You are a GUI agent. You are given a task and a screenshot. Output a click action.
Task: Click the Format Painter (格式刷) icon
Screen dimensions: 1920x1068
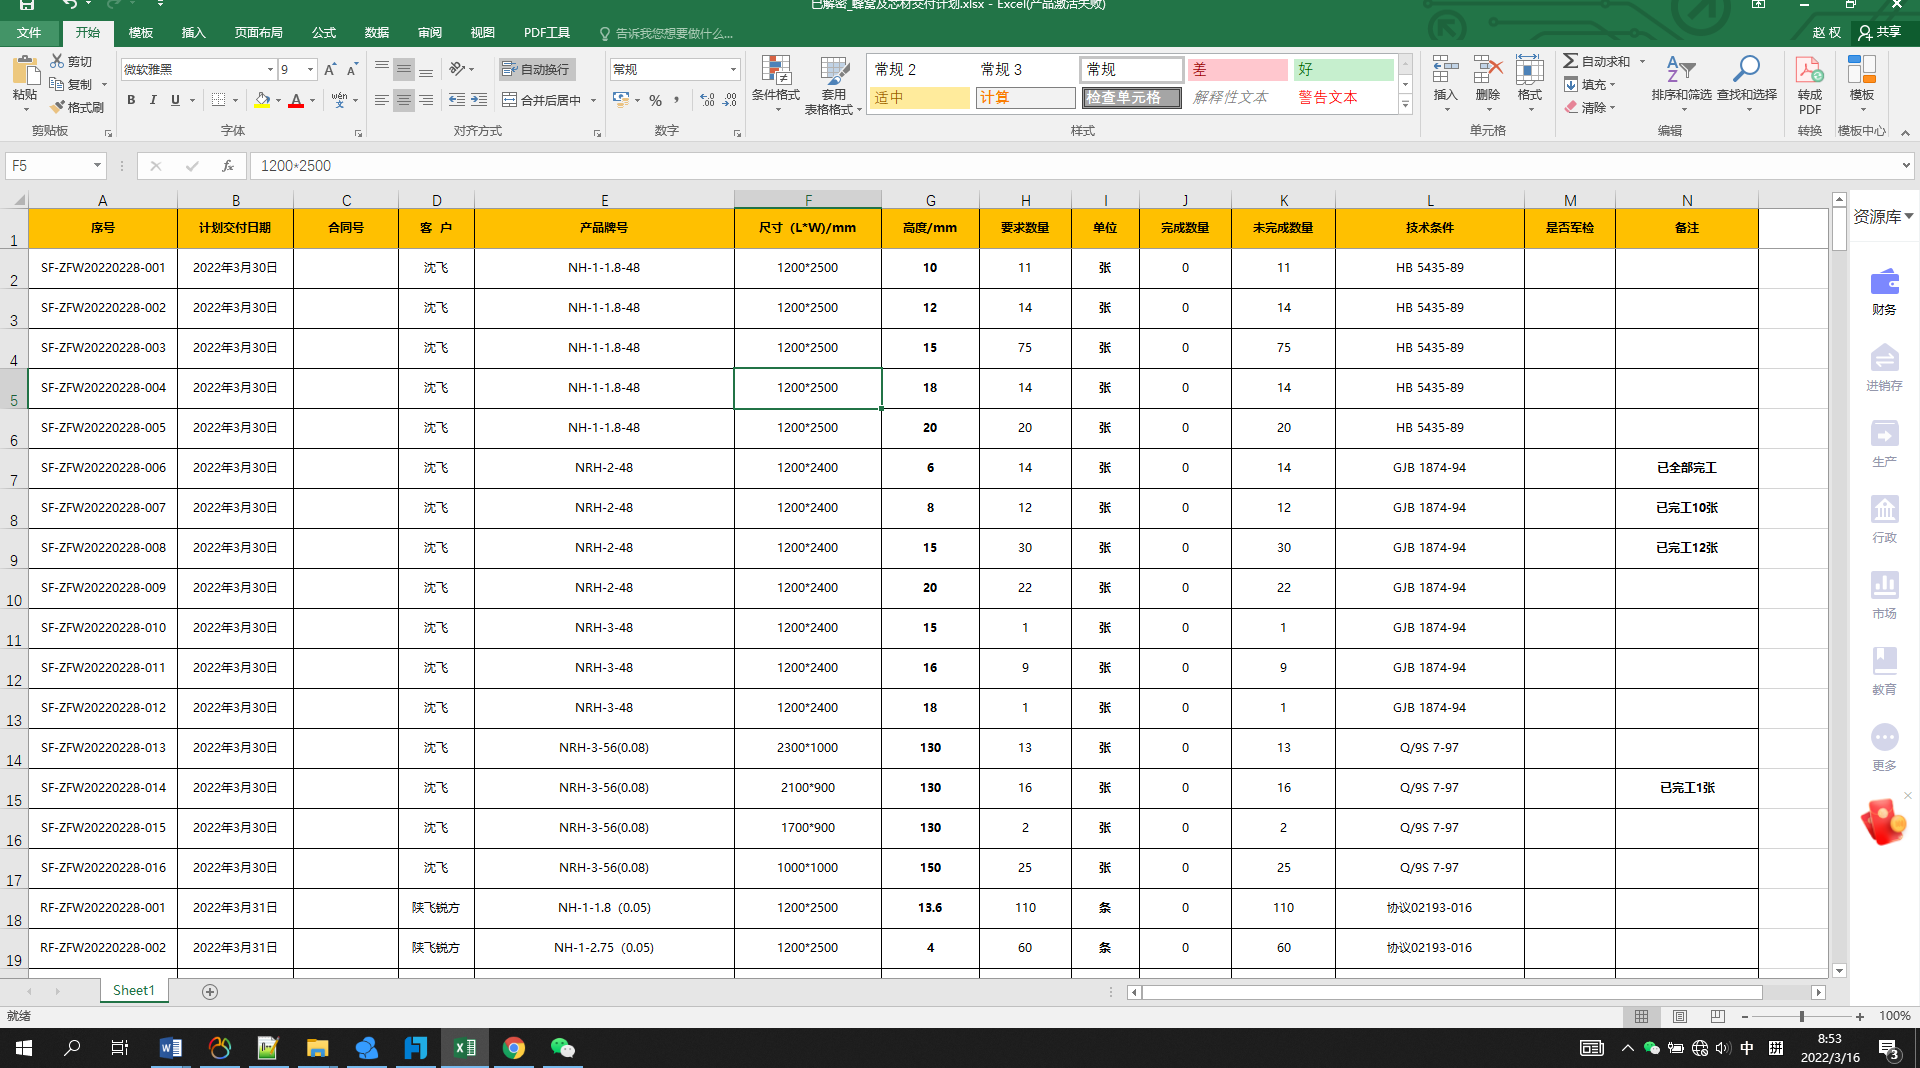(57, 107)
